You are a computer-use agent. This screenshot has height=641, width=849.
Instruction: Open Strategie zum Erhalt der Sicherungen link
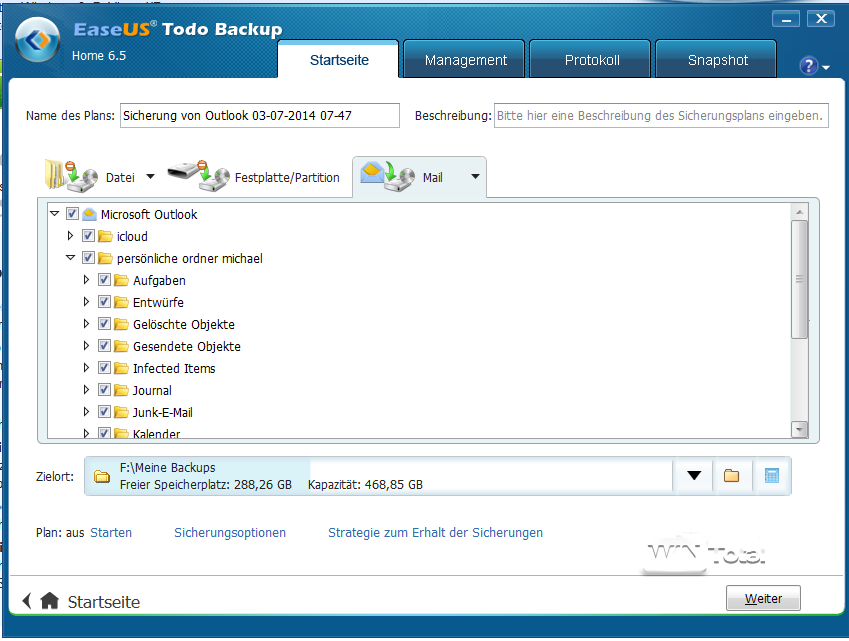tap(435, 533)
